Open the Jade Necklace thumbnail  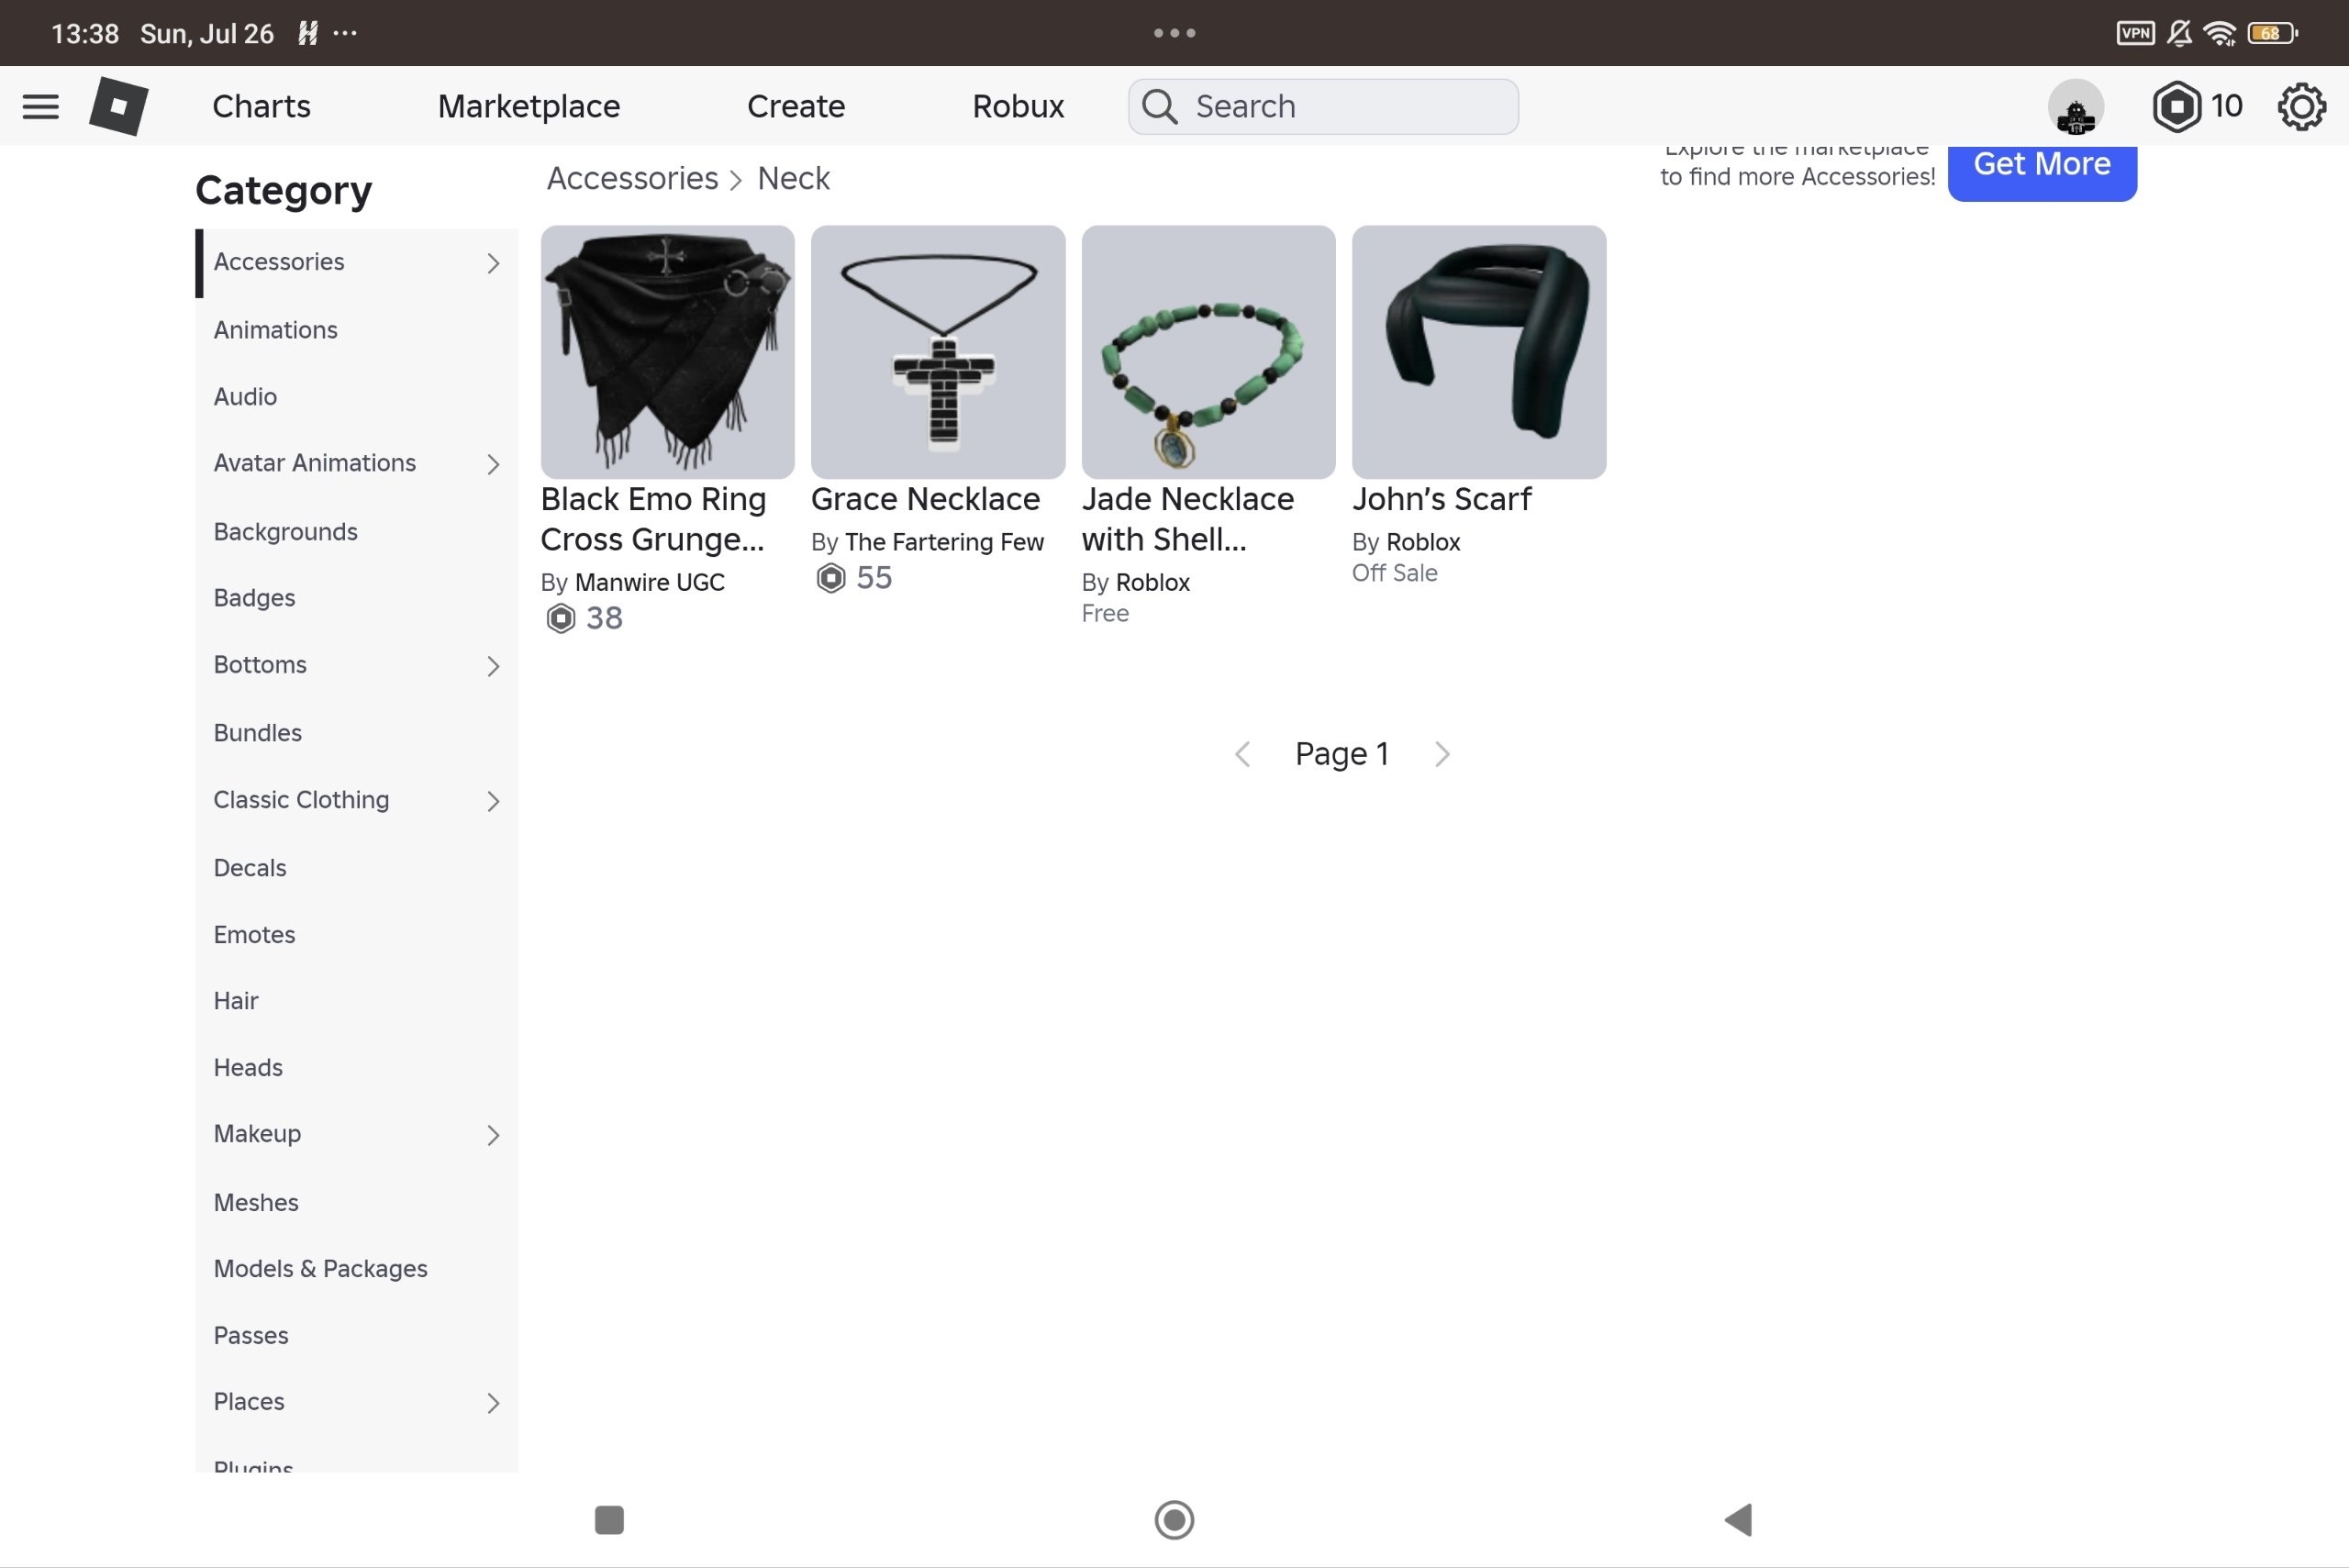[x=1208, y=352]
